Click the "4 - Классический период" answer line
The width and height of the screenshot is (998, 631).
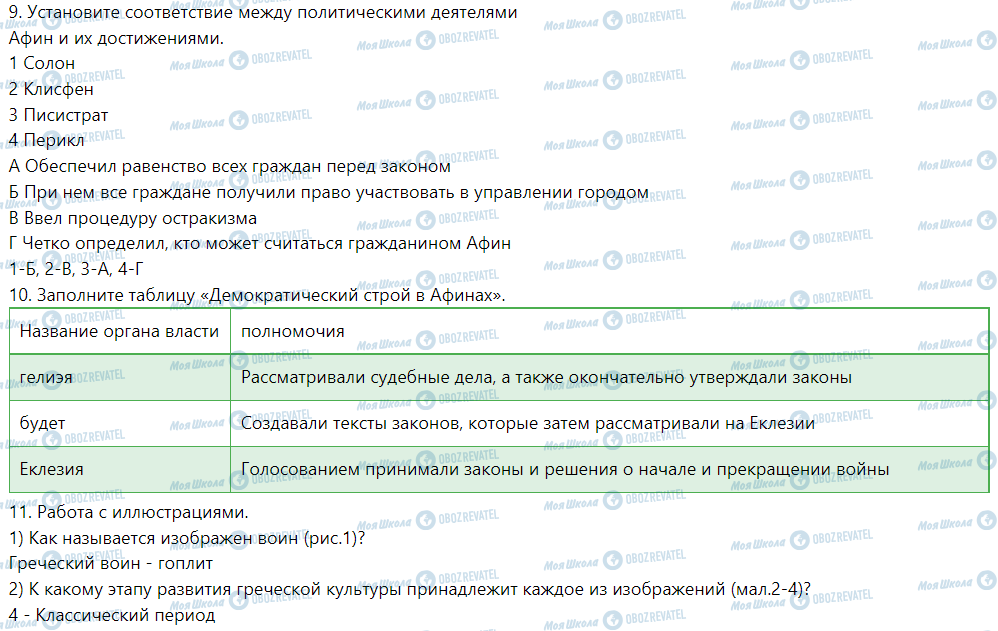click(111, 615)
